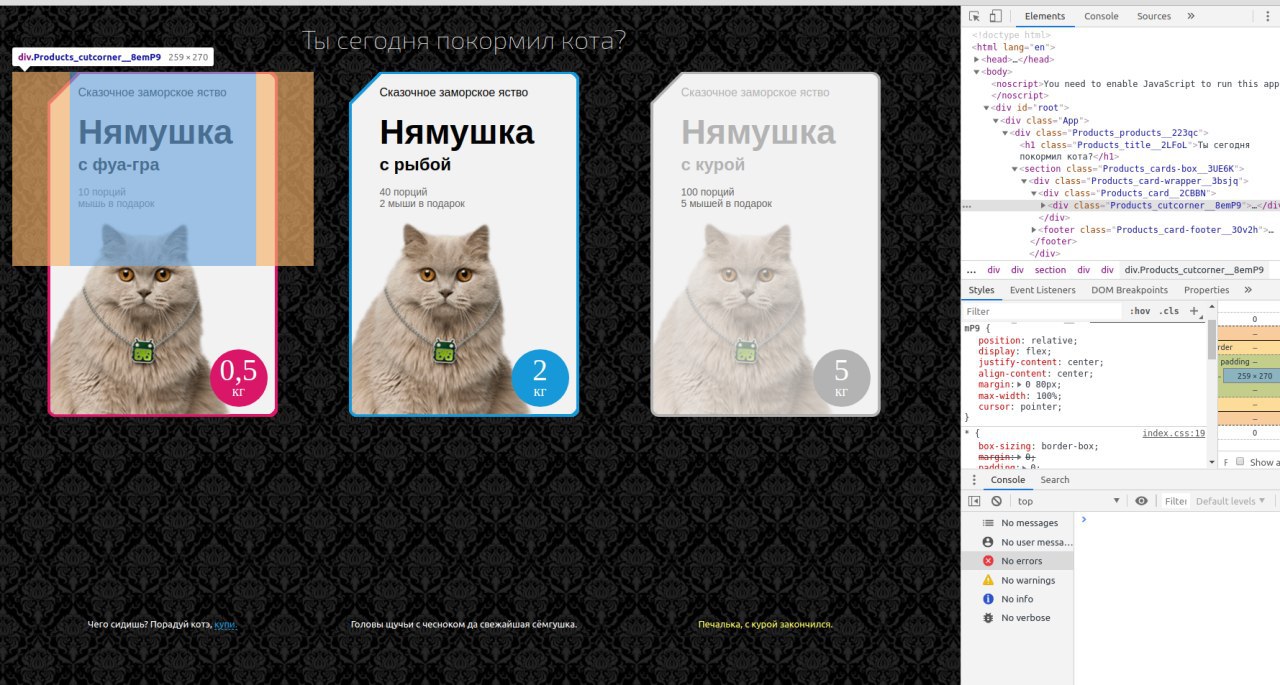Click the console prompt line
The height and width of the screenshot is (685, 1280).
[1180, 520]
